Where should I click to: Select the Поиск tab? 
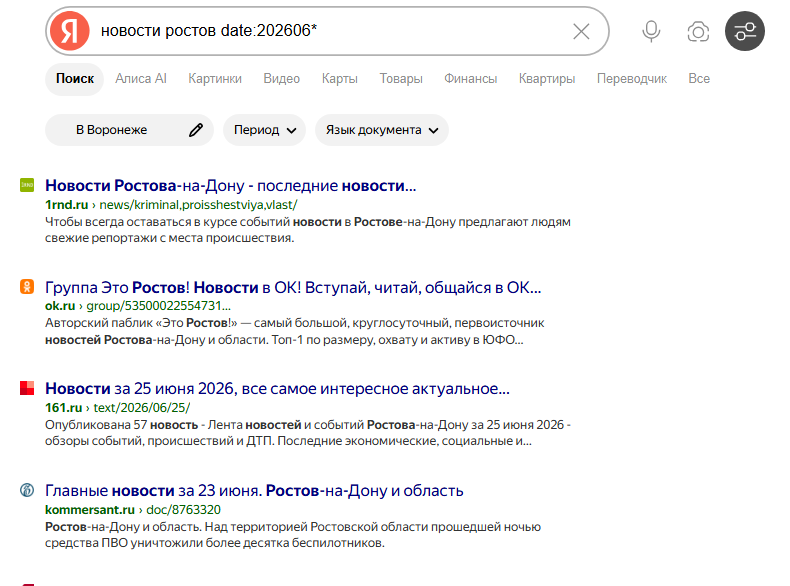(x=75, y=79)
